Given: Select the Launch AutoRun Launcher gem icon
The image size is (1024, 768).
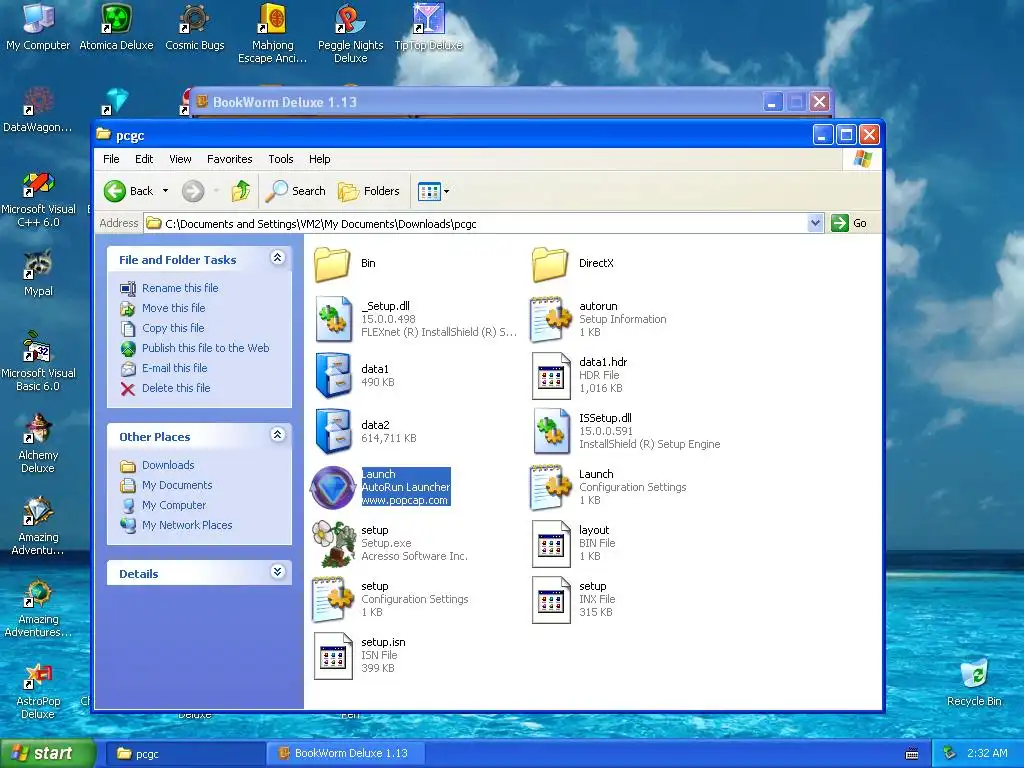Looking at the screenshot, I should (x=333, y=487).
